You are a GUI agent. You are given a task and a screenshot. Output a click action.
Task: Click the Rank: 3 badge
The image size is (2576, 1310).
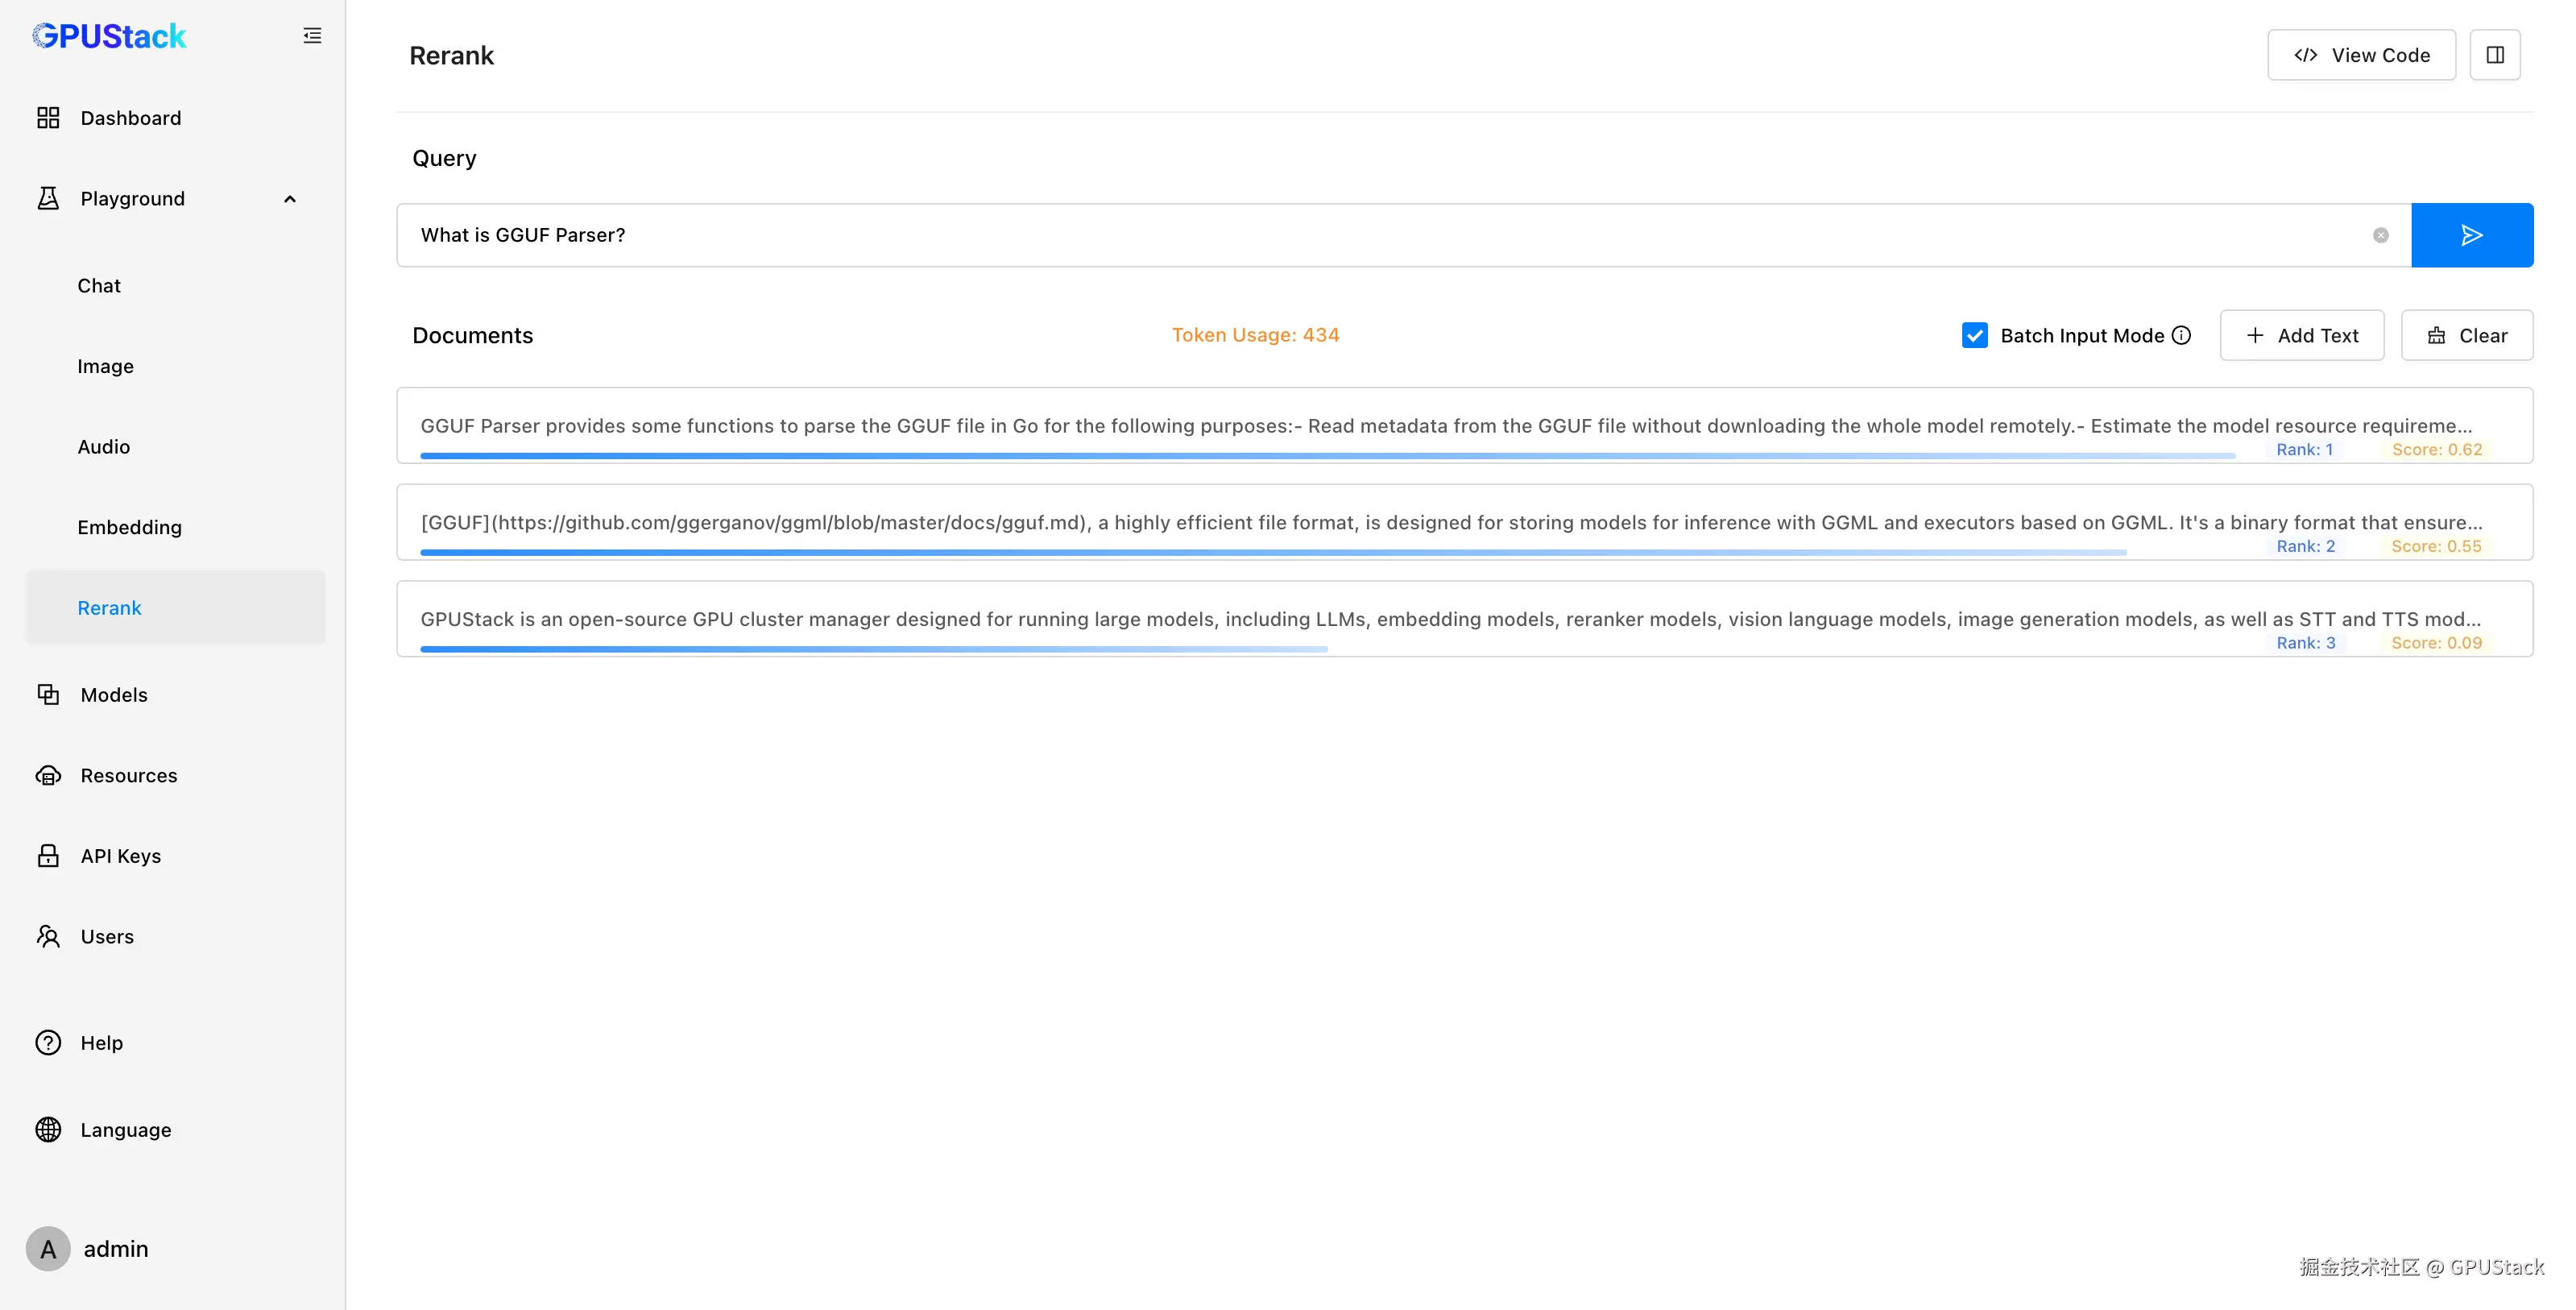[2306, 643]
